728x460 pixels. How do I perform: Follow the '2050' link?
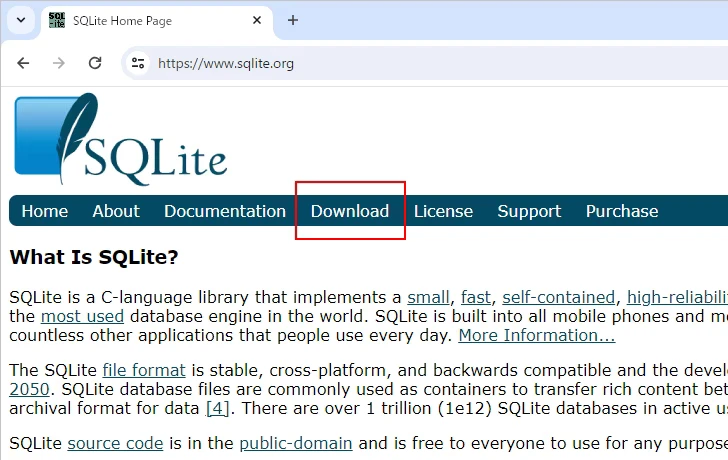pos(29,389)
